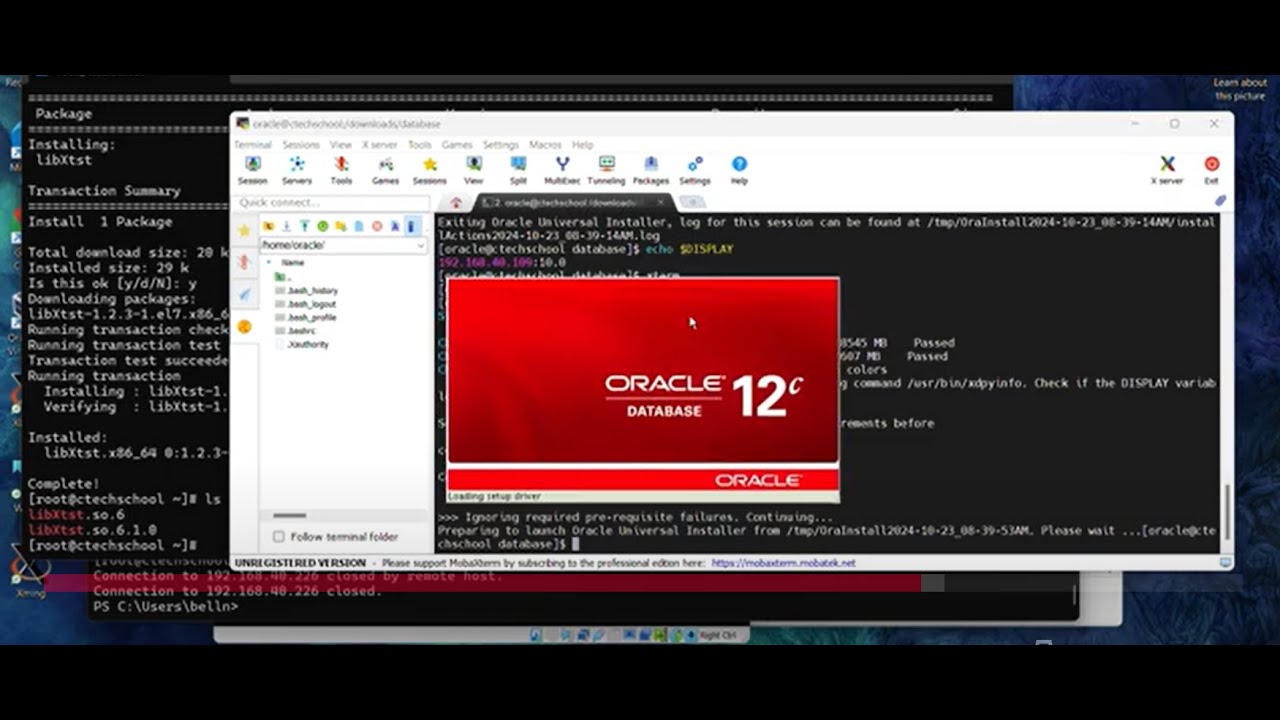
Task: Click the red Exit toolbar icon
Action: pyautogui.click(x=1211, y=170)
